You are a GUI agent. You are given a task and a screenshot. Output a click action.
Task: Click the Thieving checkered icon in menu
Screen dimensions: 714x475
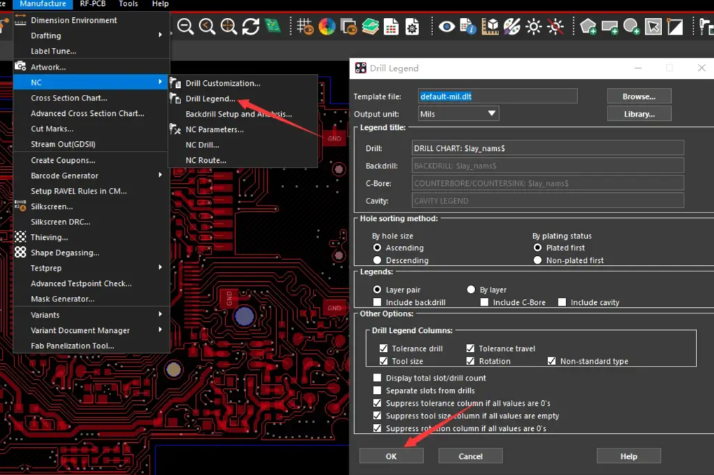click(x=20, y=237)
